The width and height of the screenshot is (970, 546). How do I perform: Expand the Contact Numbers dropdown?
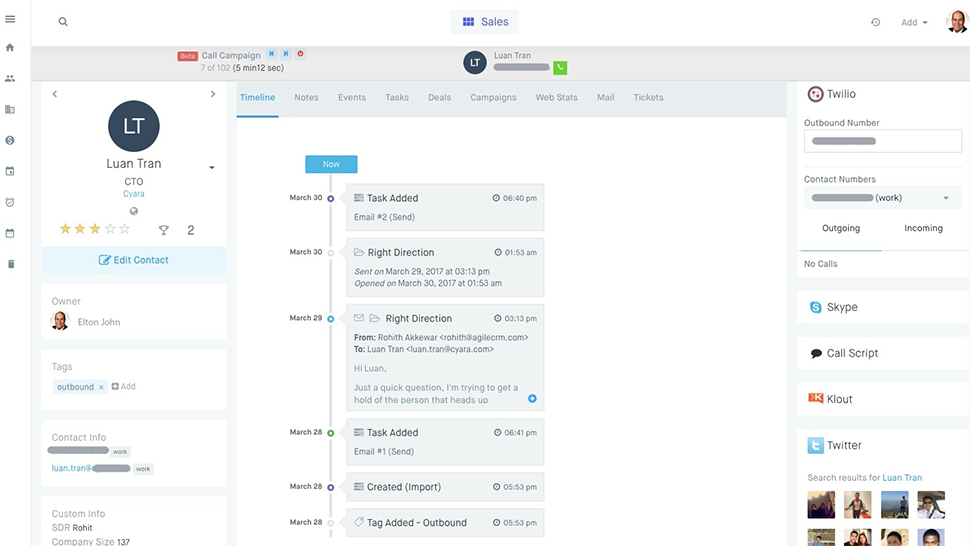(x=883, y=198)
